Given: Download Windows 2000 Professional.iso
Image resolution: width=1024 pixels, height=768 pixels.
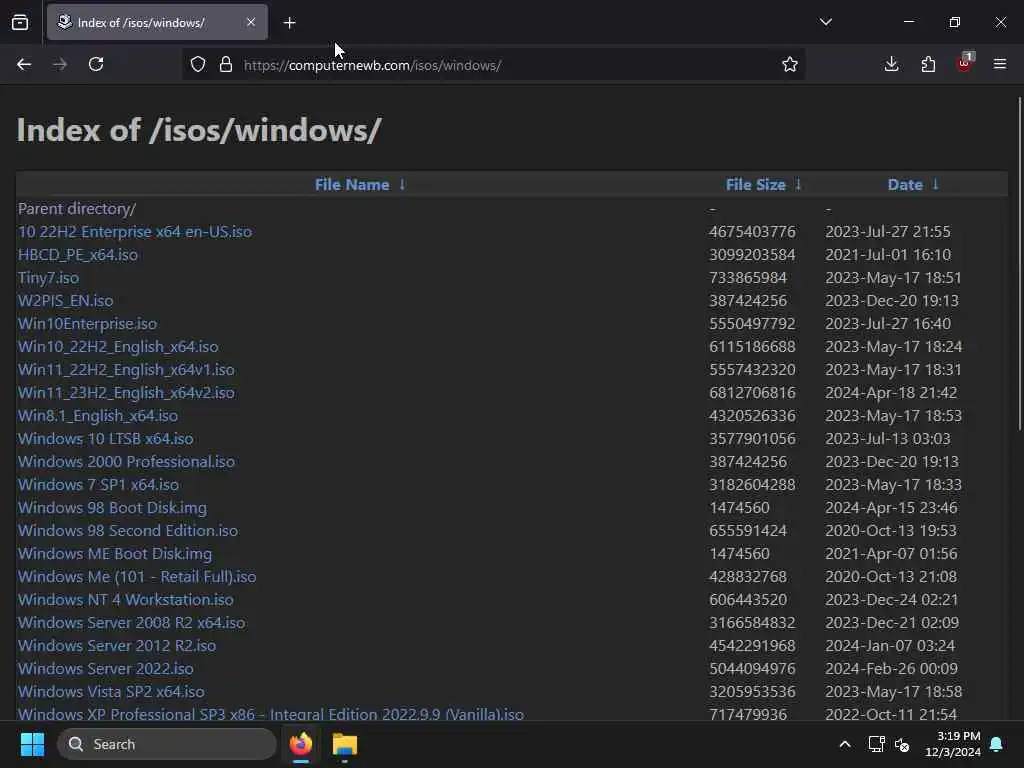Looking at the screenshot, I should (126, 462).
